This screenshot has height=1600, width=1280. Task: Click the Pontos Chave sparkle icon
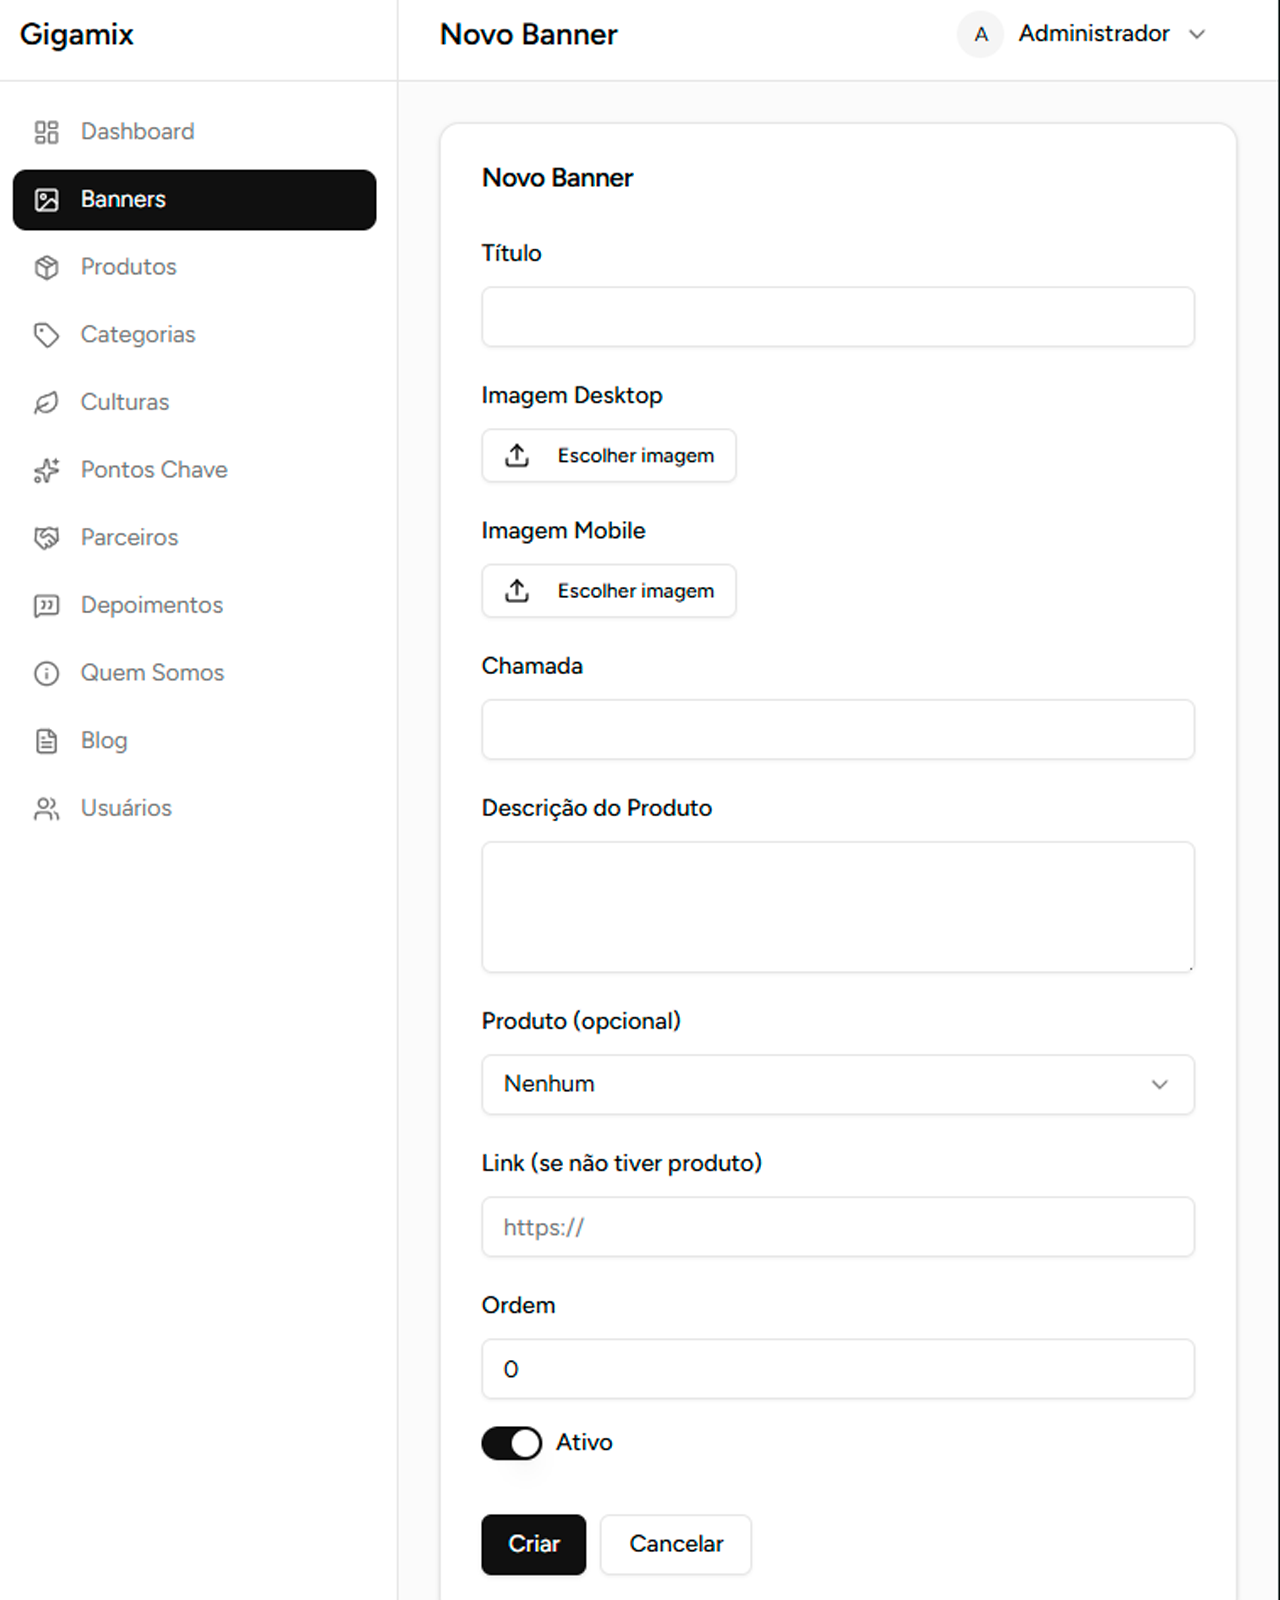pos(46,470)
